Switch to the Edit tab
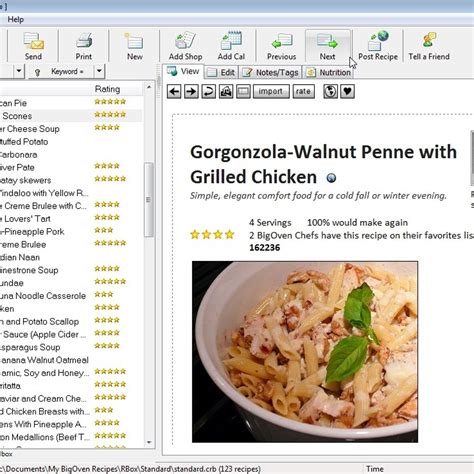Image resolution: width=474 pixels, height=474 pixels. [221, 72]
